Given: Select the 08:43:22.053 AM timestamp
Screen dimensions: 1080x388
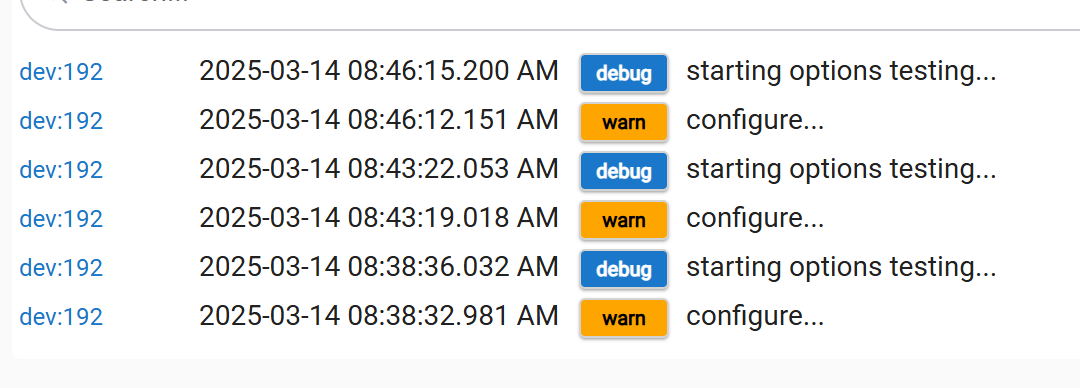Looking at the screenshot, I should 379,169.
